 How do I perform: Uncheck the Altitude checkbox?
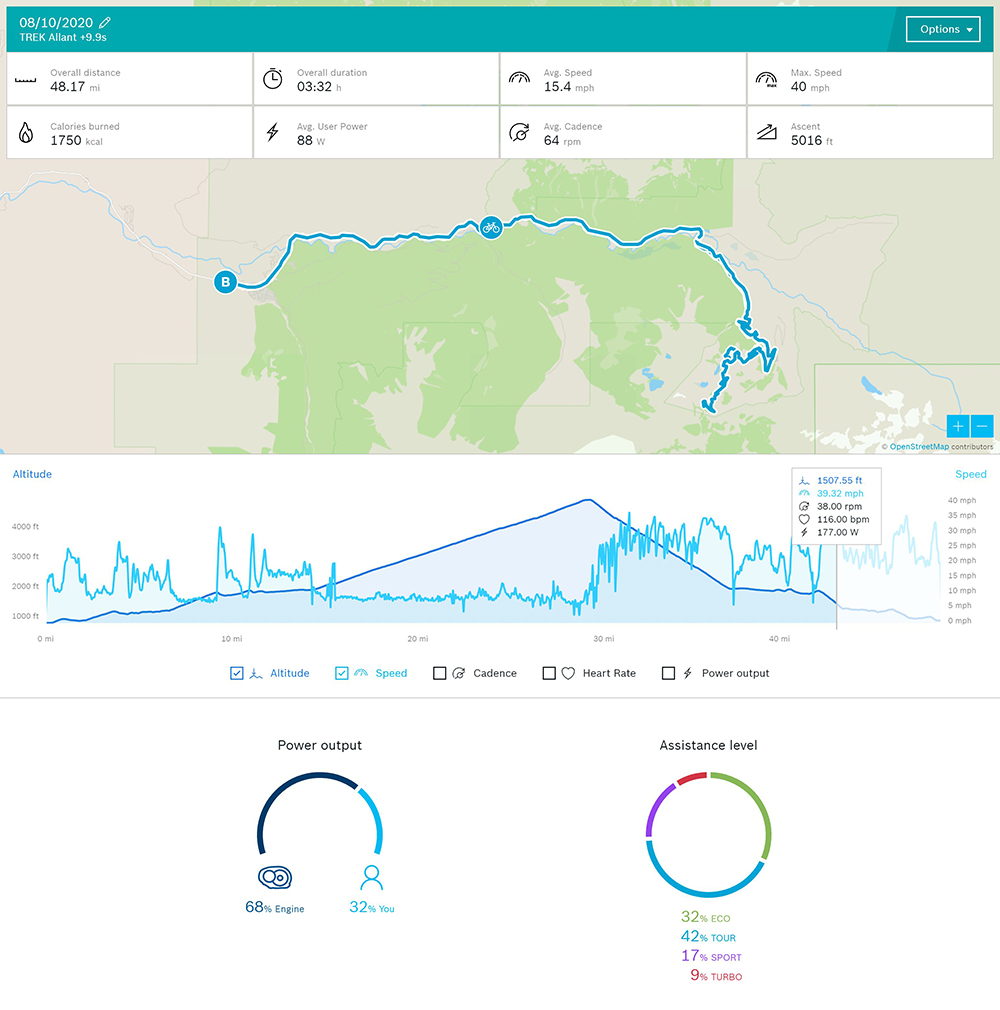(x=237, y=673)
